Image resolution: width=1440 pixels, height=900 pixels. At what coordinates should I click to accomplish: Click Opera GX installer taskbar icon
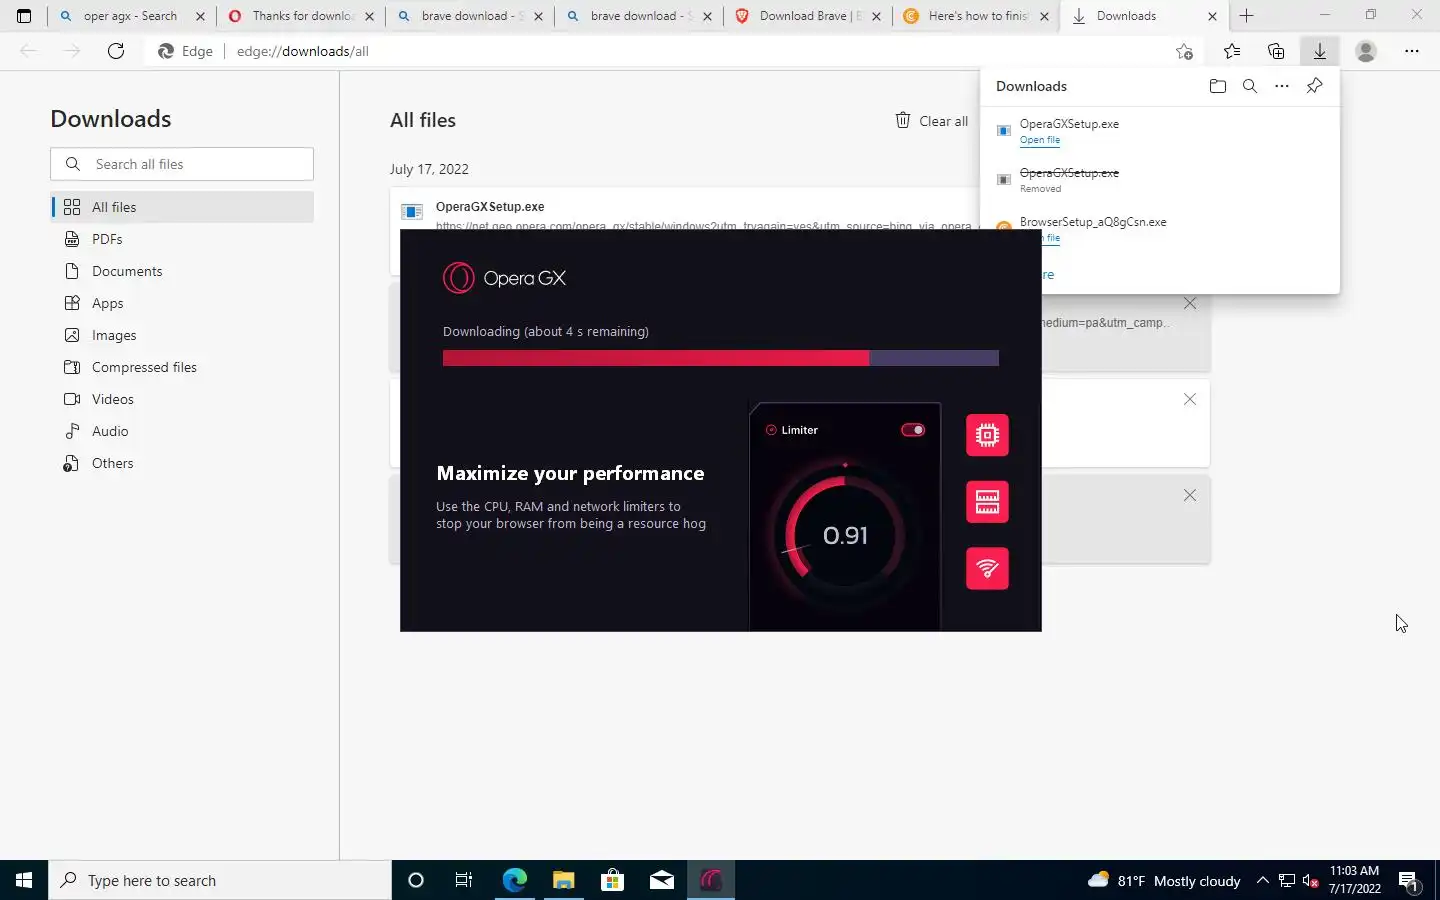pyautogui.click(x=711, y=880)
